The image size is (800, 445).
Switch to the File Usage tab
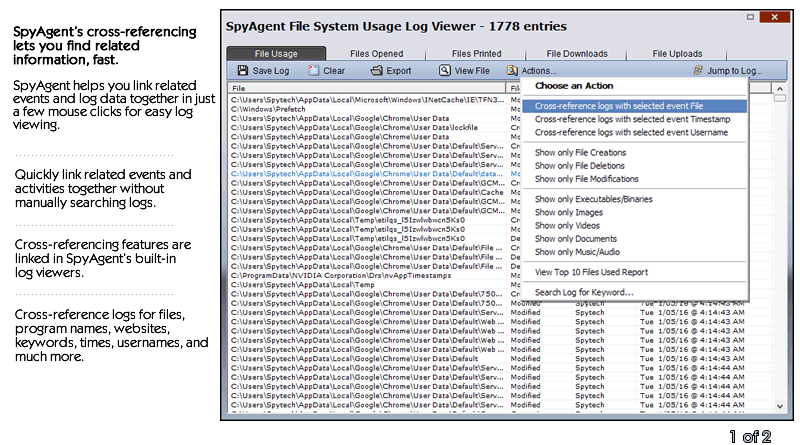click(x=276, y=53)
